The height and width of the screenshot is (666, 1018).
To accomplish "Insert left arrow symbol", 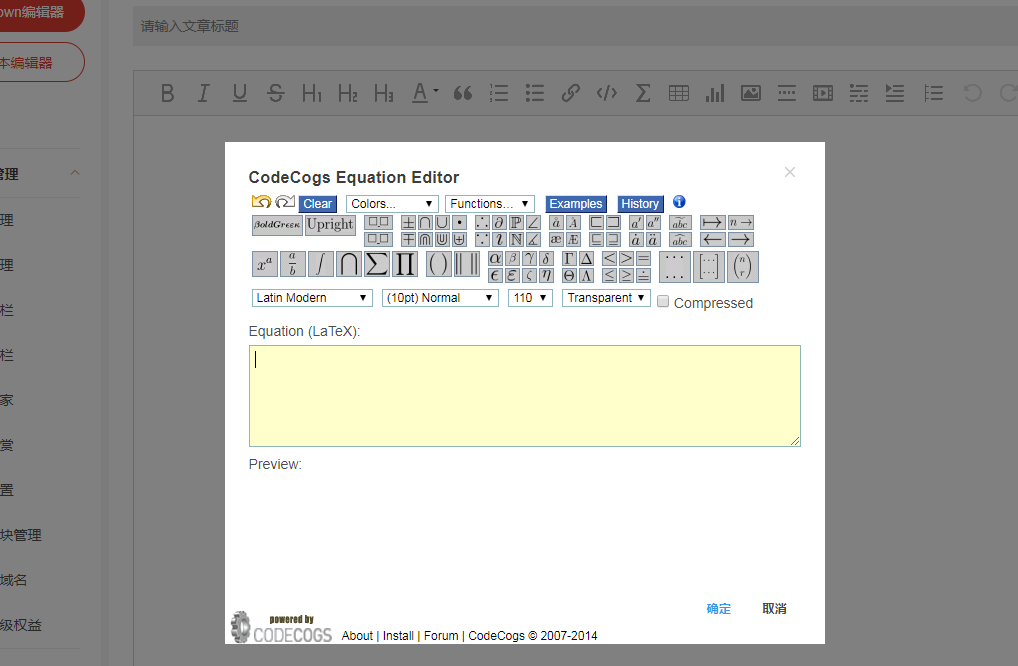I will [x=712, y=240].
